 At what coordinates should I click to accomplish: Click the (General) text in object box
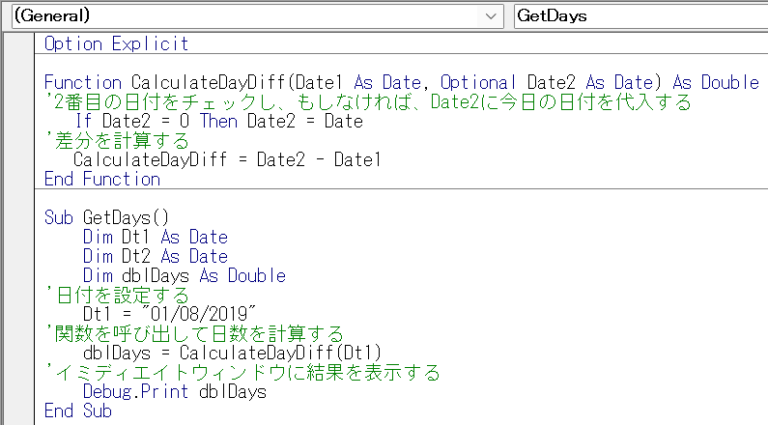click(52, 16)
